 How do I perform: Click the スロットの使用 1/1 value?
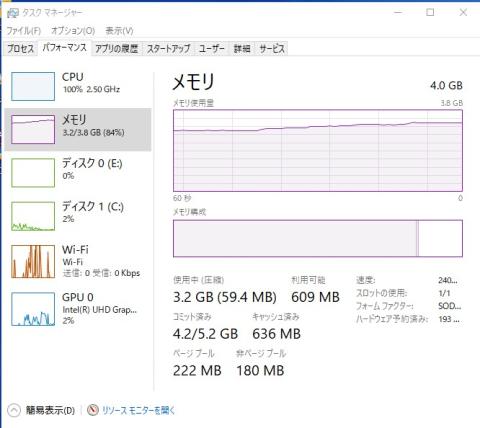pos(444,293)
